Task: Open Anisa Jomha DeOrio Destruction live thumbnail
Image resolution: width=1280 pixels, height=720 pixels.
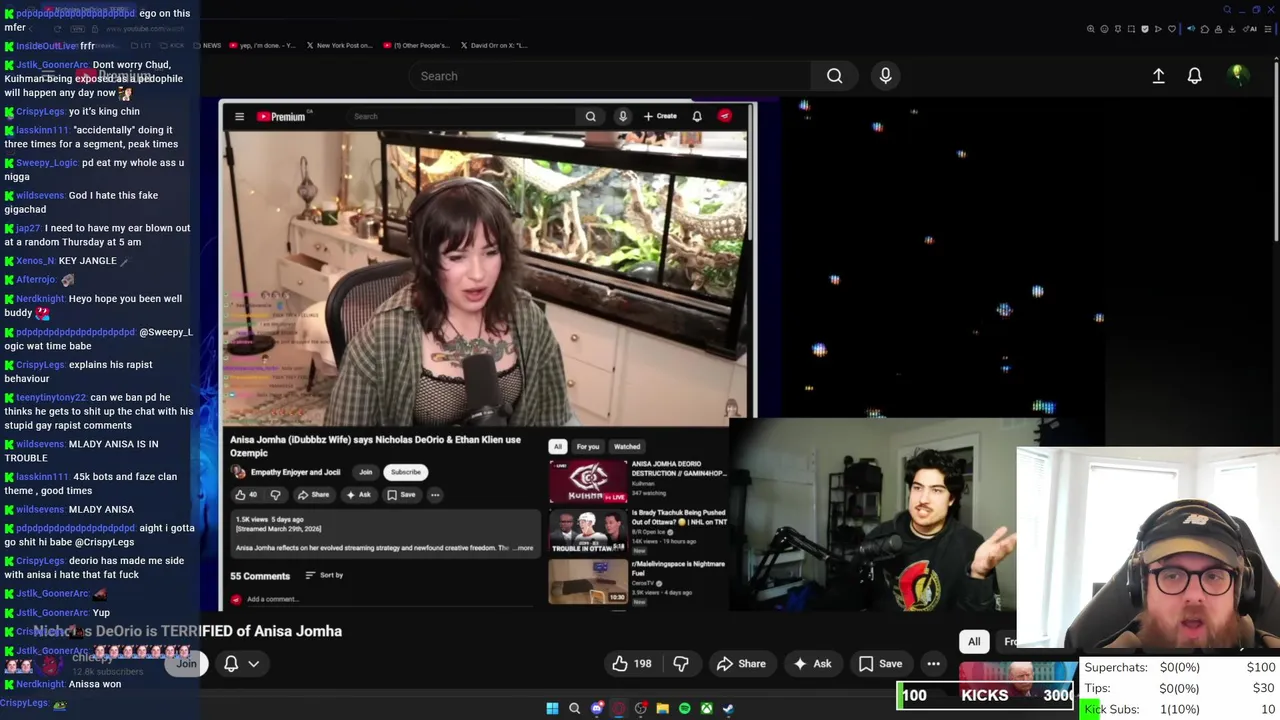Action: point(588,481)
